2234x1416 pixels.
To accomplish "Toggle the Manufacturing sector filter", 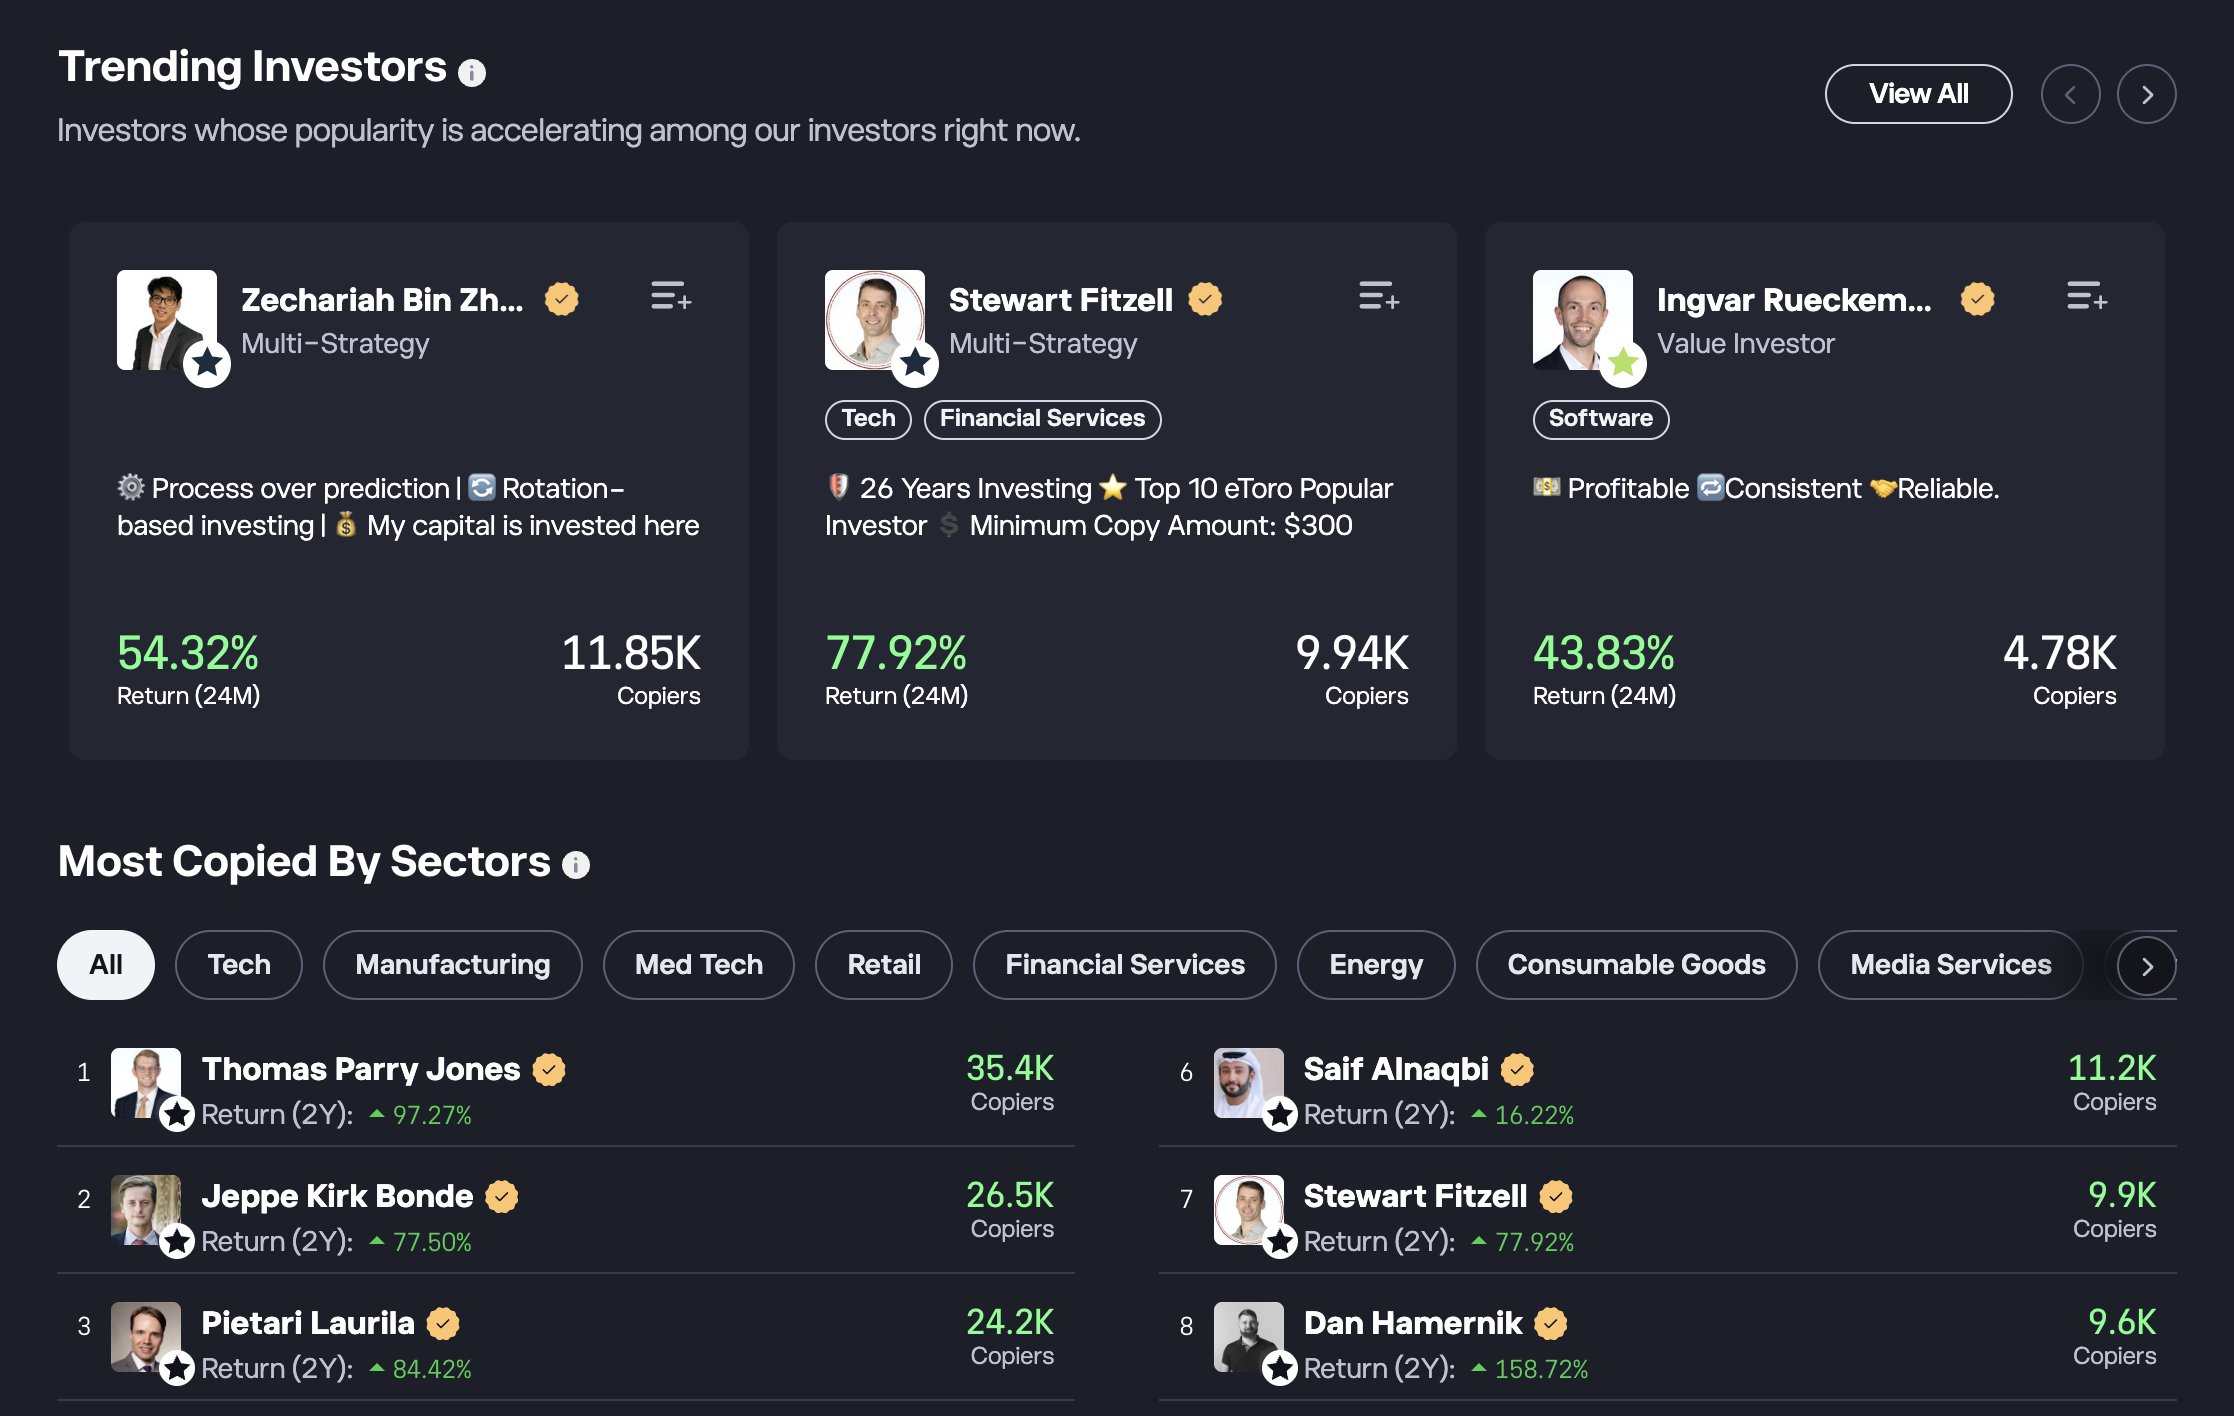I will click(452, 964).
